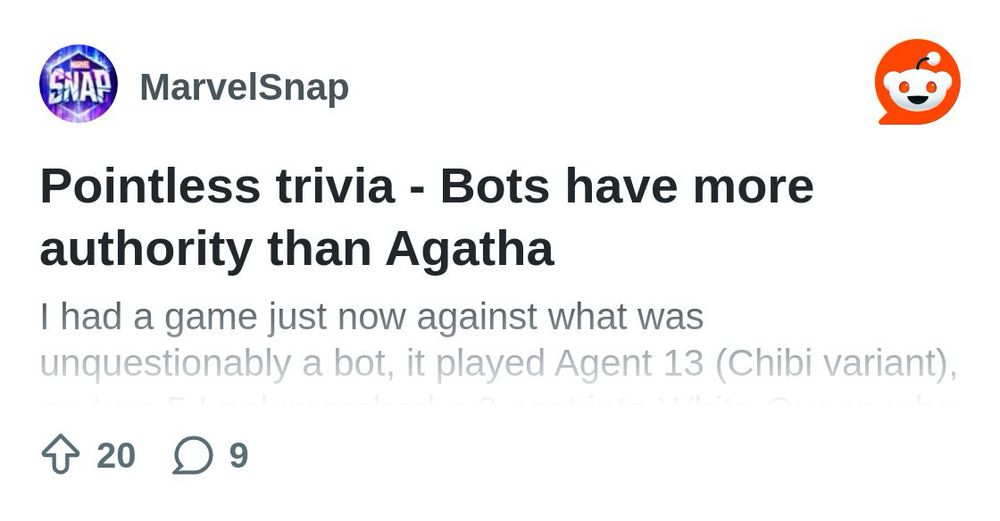
Task: Click the word 'Agatha' in the title
Action: click(469, 249)
